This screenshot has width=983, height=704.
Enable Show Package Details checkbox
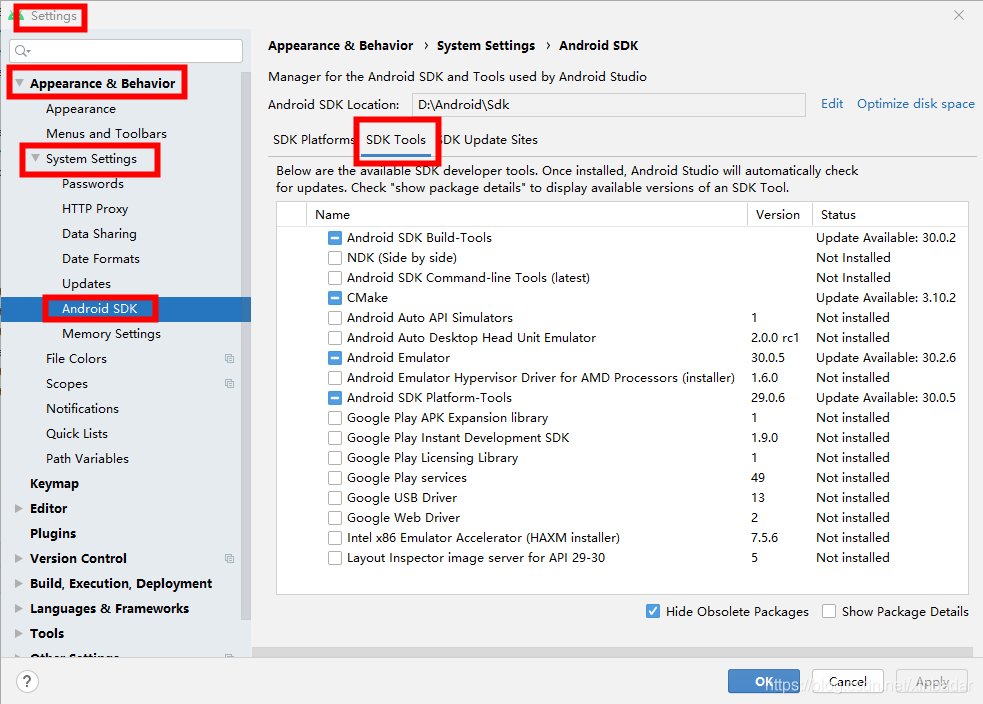tap(829, 611)
